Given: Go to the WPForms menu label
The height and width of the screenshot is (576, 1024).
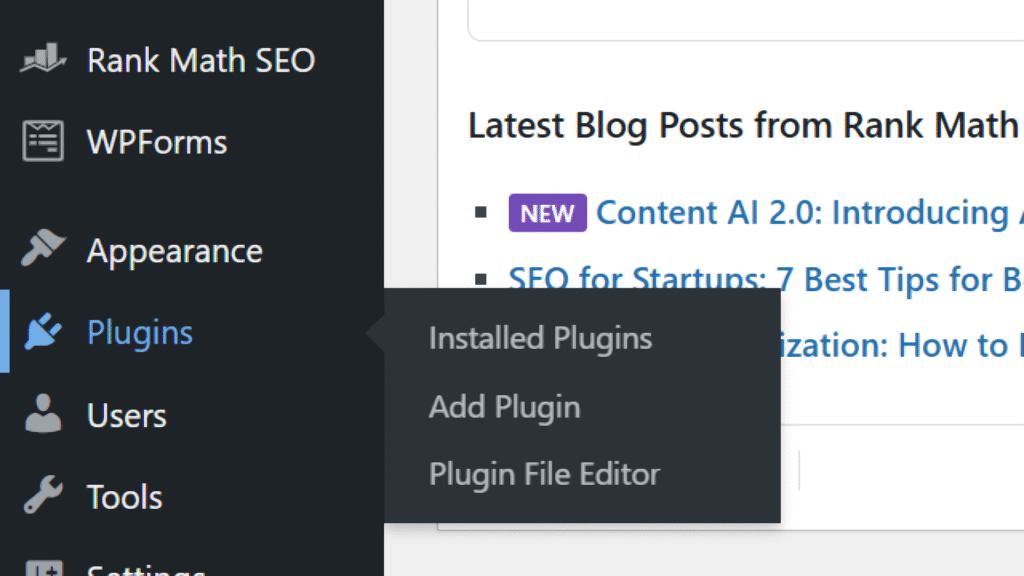Looking at the screenshot, I should coord(157,142).
